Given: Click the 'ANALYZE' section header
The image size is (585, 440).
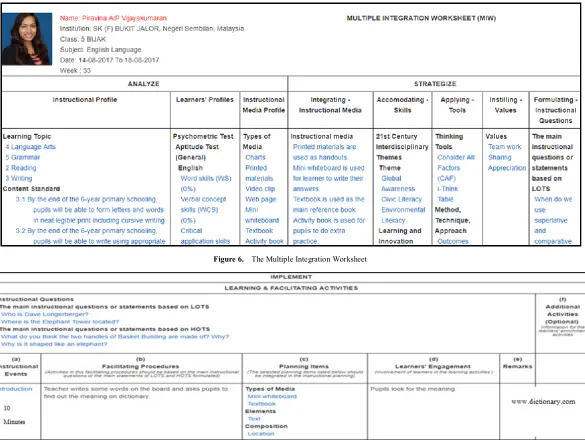Looking at the screenshot, I should (x=144, y=84).
